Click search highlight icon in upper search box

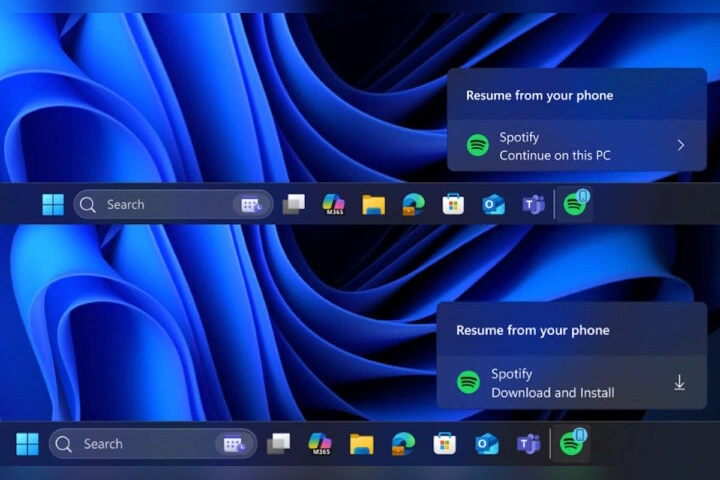click(251, 205)
